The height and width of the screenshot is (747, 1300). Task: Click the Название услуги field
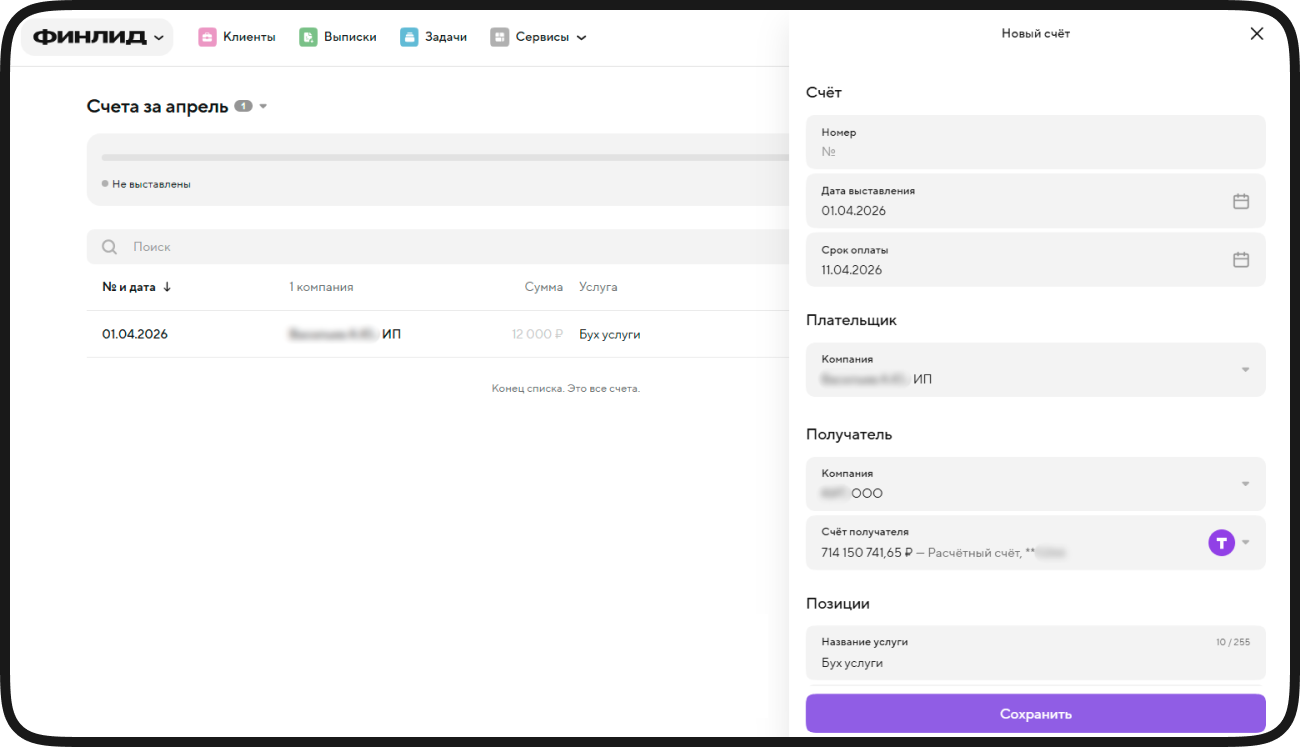[1036, 653]
